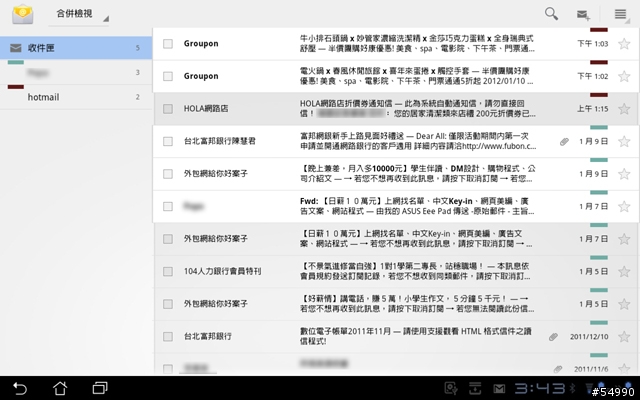Star the 外包網給你好案子 email without Fwd, 1月7日
This screenshot has width=640, height=400.
(x=624, y=239)
